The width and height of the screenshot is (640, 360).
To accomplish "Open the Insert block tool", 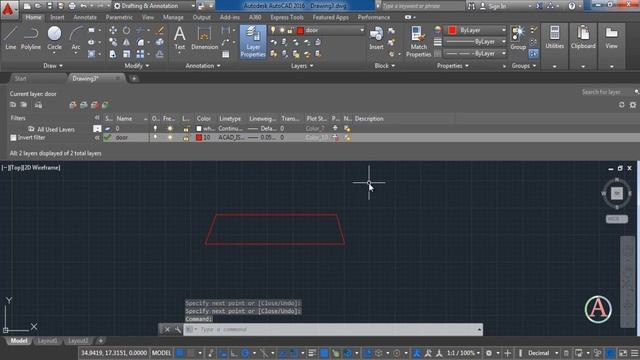I will coord(376,38).
